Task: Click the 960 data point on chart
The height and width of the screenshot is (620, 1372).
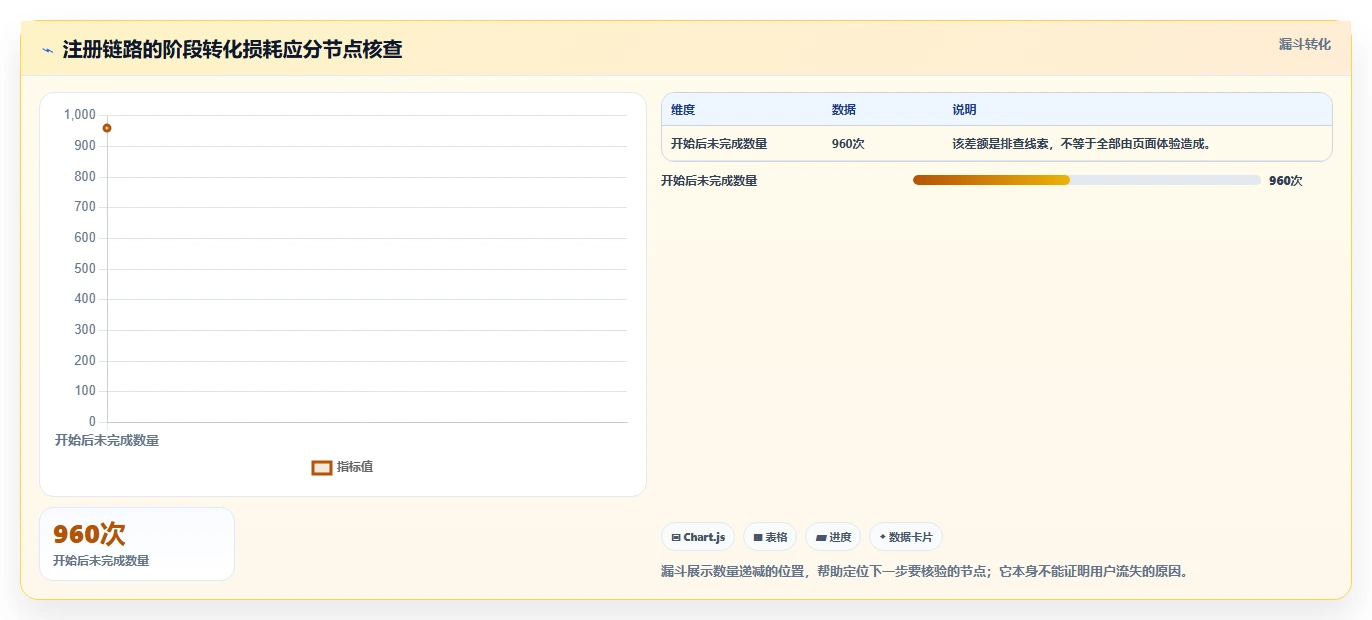Action: coord(107,128)
